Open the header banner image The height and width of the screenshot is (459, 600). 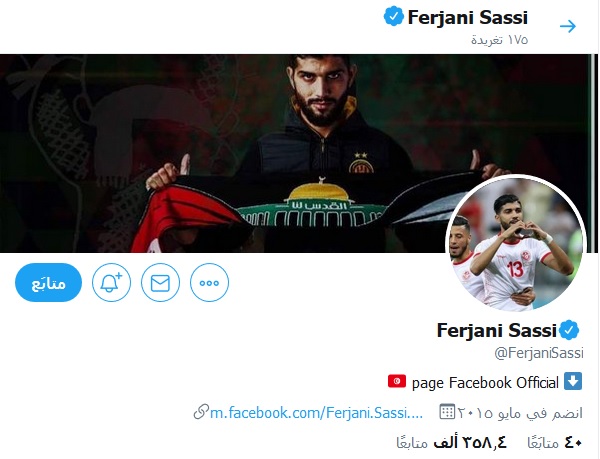pos(298,153)
